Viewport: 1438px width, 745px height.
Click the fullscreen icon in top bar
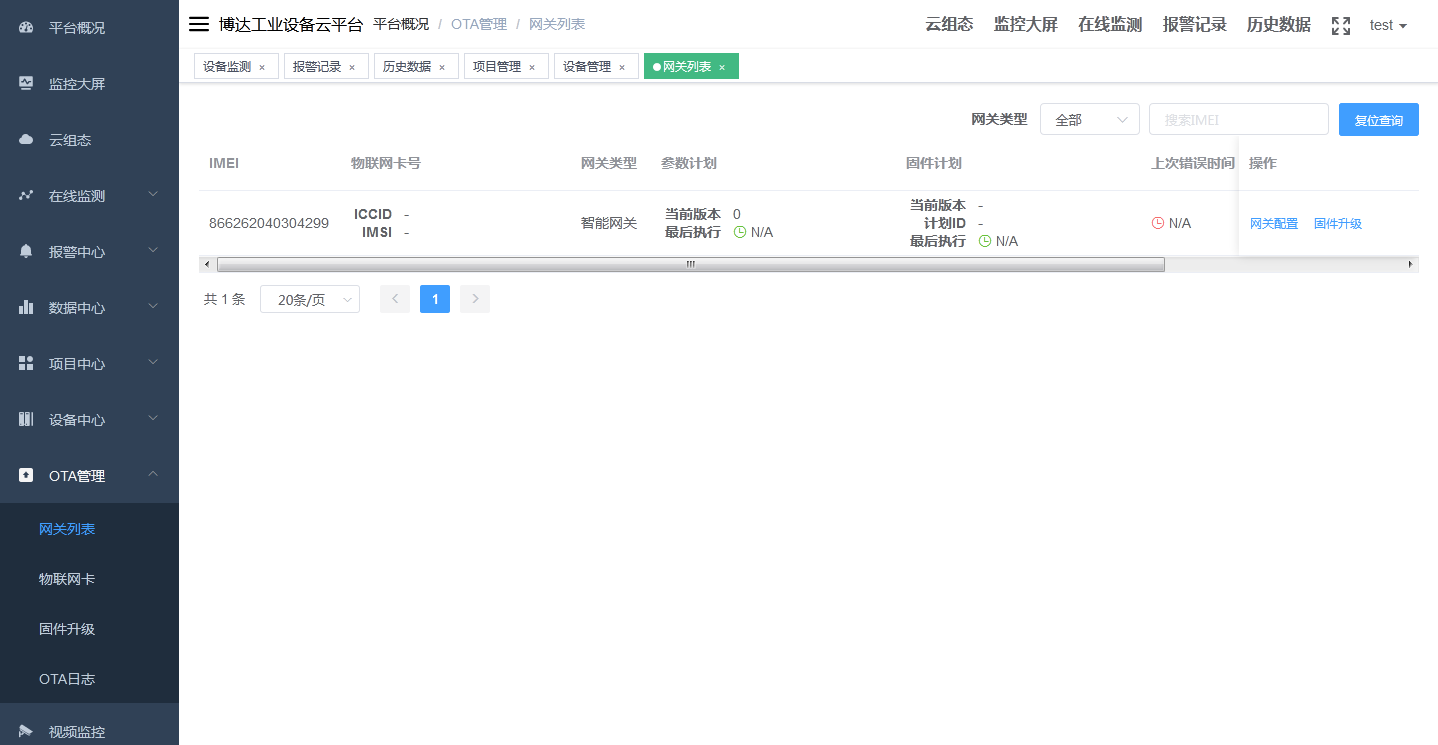pyautogui.click(x=1340, y=25)
